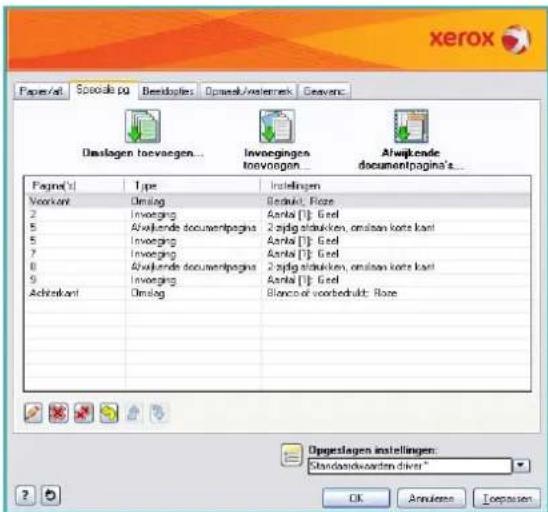Click the Standaardwaarden driver combo field
This screenshot has height=512, width=548.
point(410,466)
